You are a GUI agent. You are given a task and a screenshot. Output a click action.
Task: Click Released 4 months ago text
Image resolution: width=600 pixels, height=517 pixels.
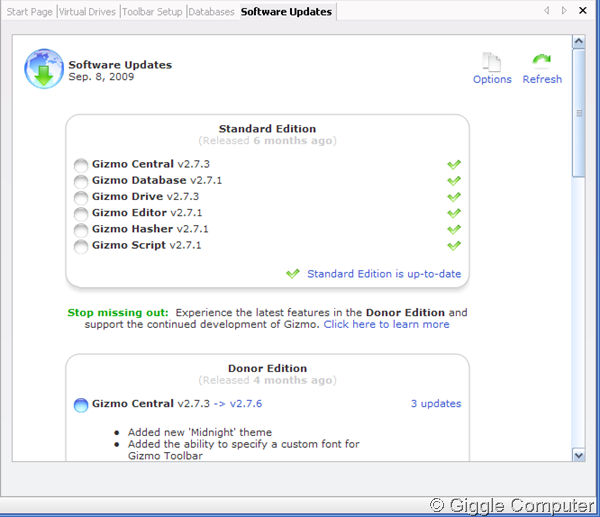[x=267, y=380]
